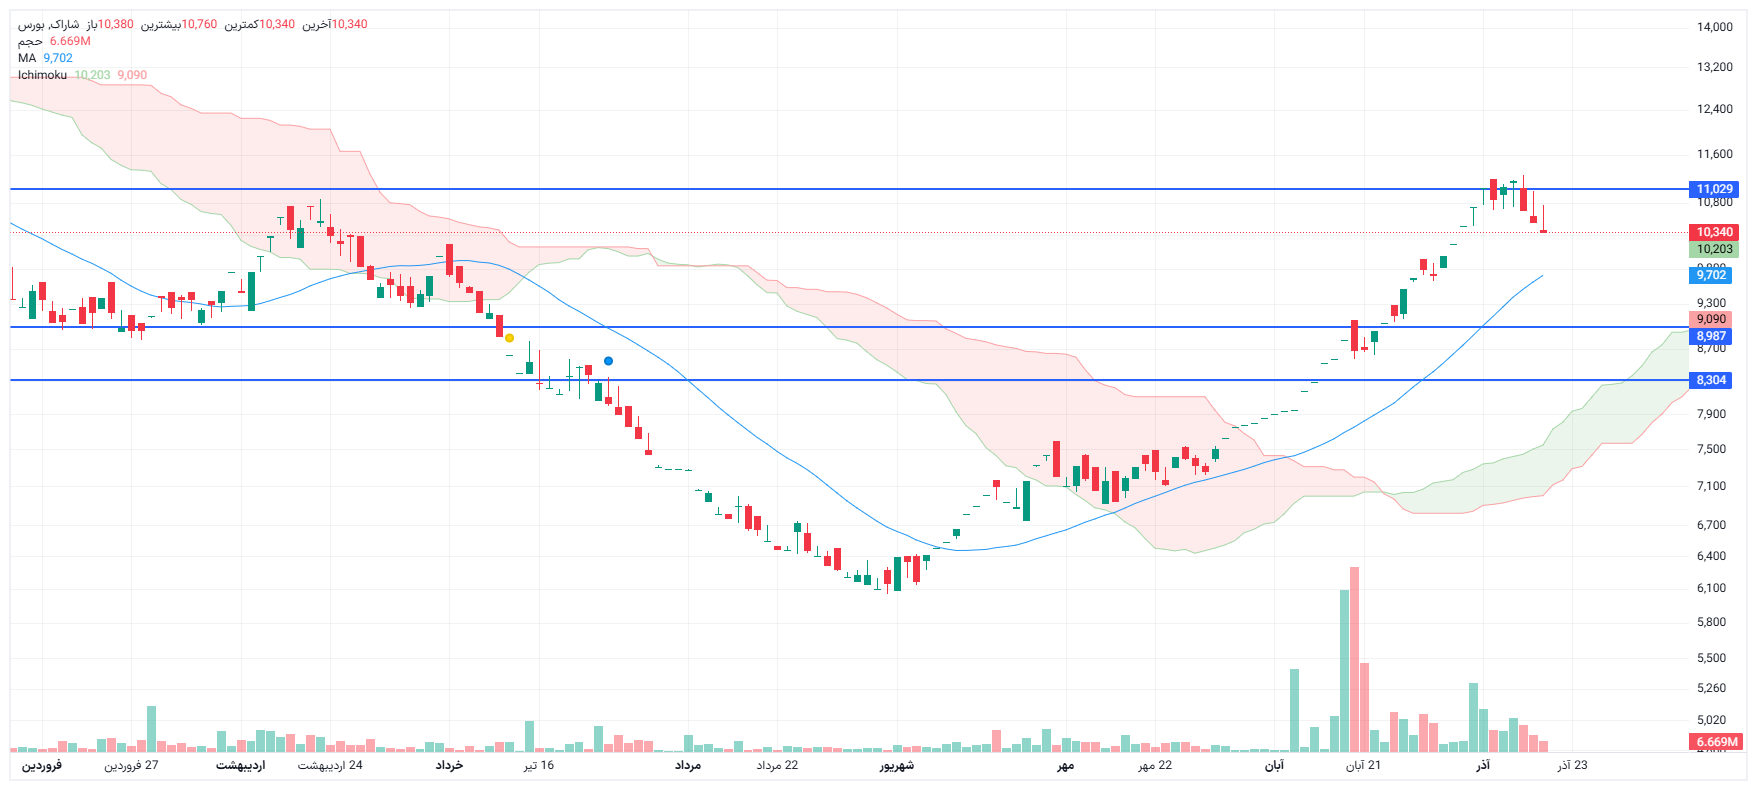Click the blue dot marker on the chart
Viewport: 1757px width, 790px height.
pyautogui.click(x=608, y=361)
